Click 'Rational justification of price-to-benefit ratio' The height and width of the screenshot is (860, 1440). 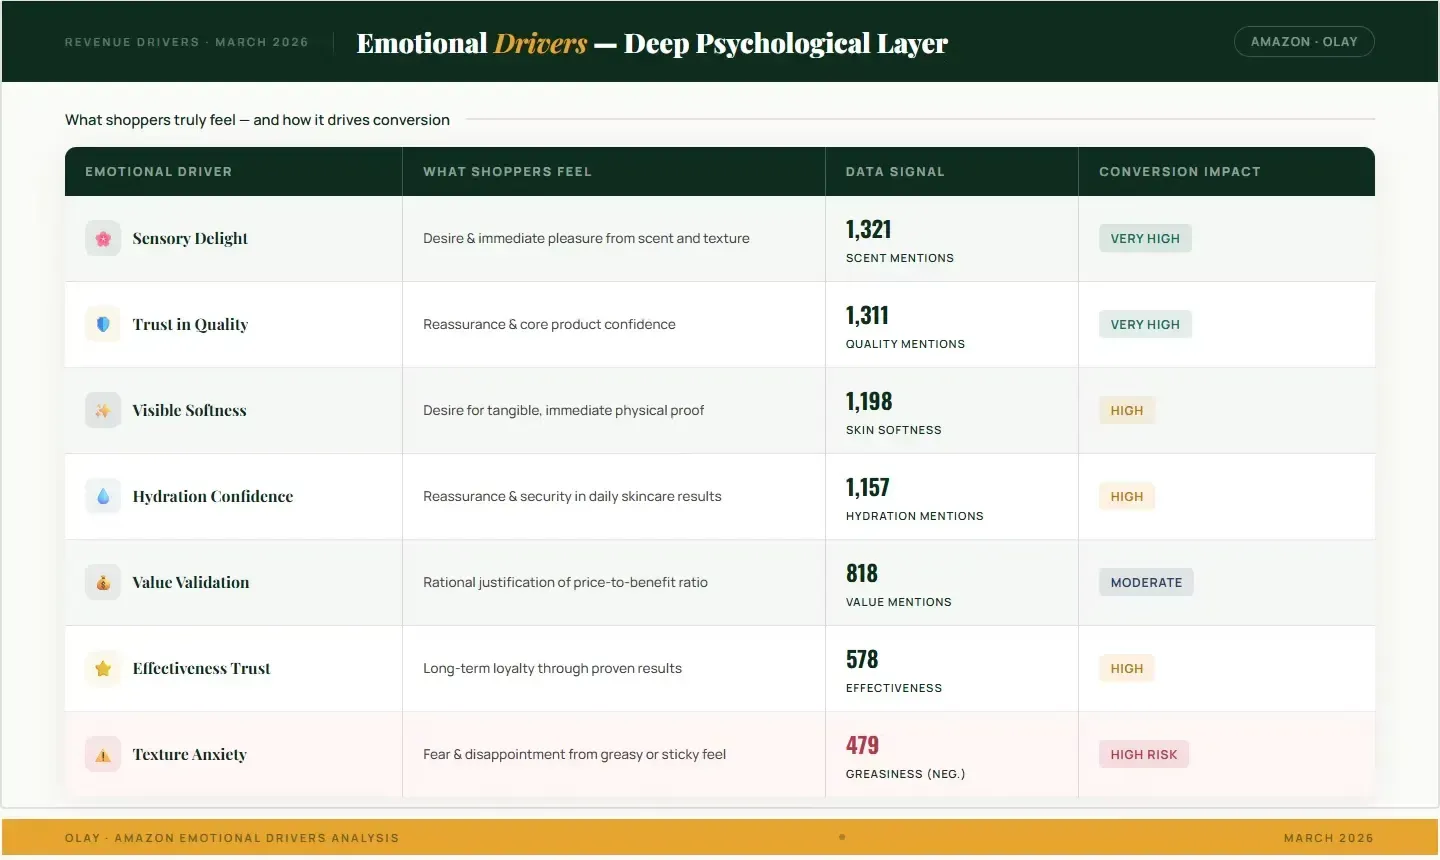tap(565, 583)
